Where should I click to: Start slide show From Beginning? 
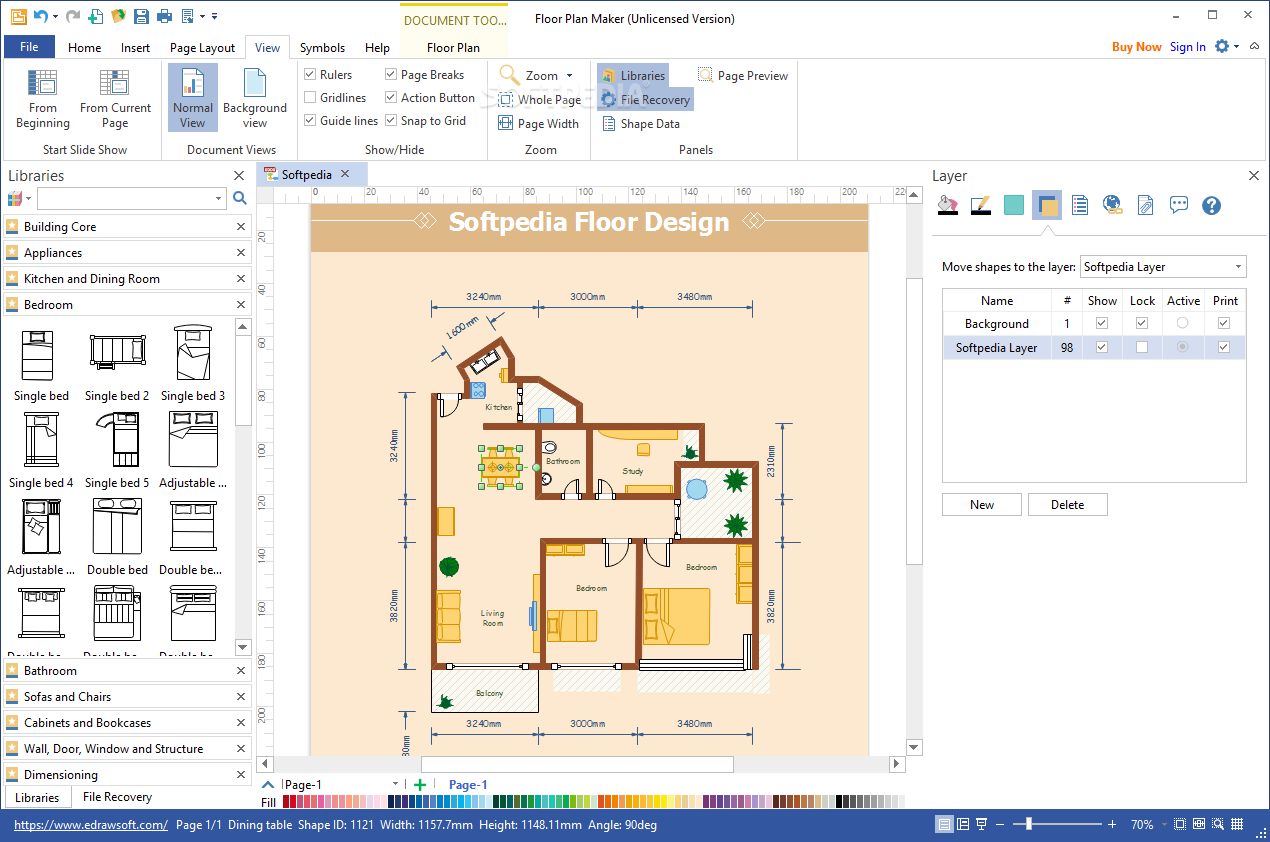point(43,99)
